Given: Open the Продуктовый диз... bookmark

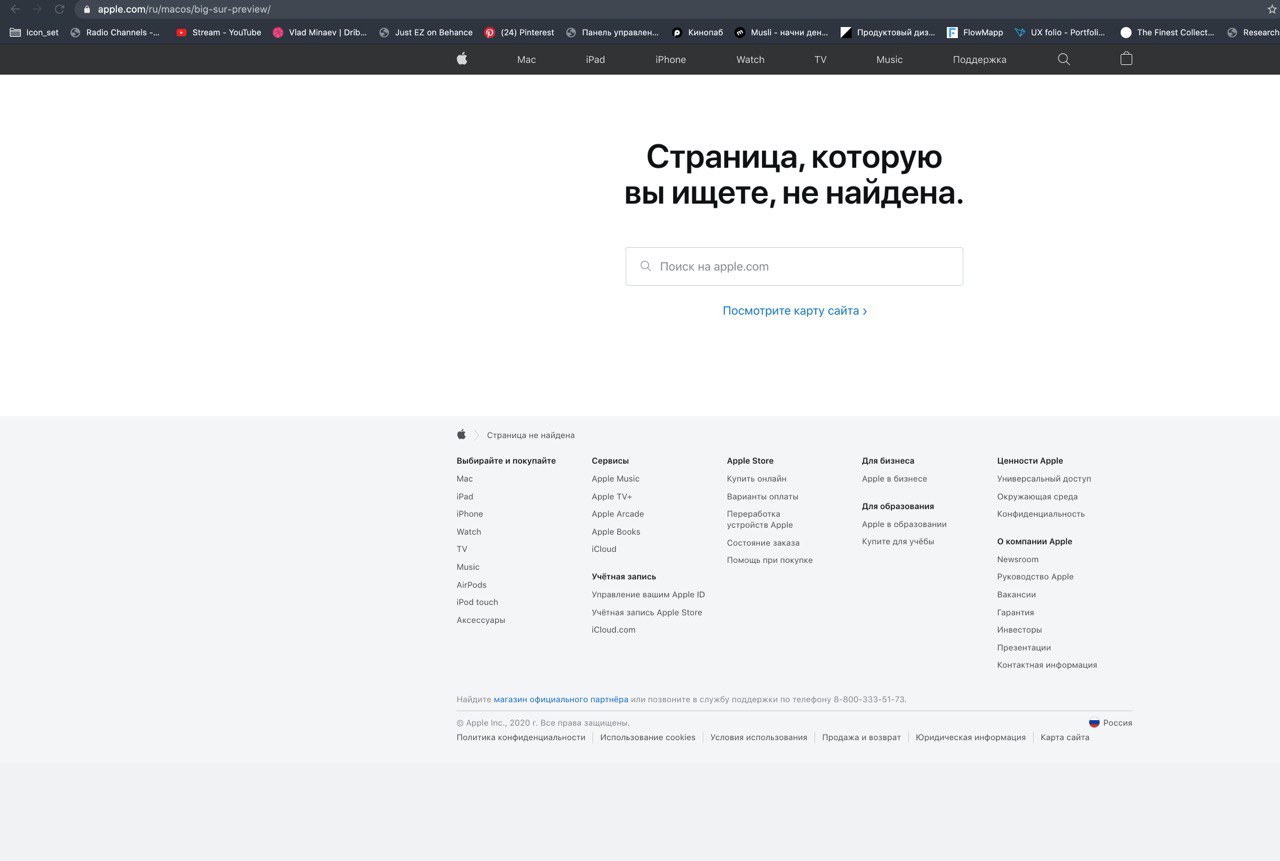Looking at the screenshot, I should click(x=888, y=32).
